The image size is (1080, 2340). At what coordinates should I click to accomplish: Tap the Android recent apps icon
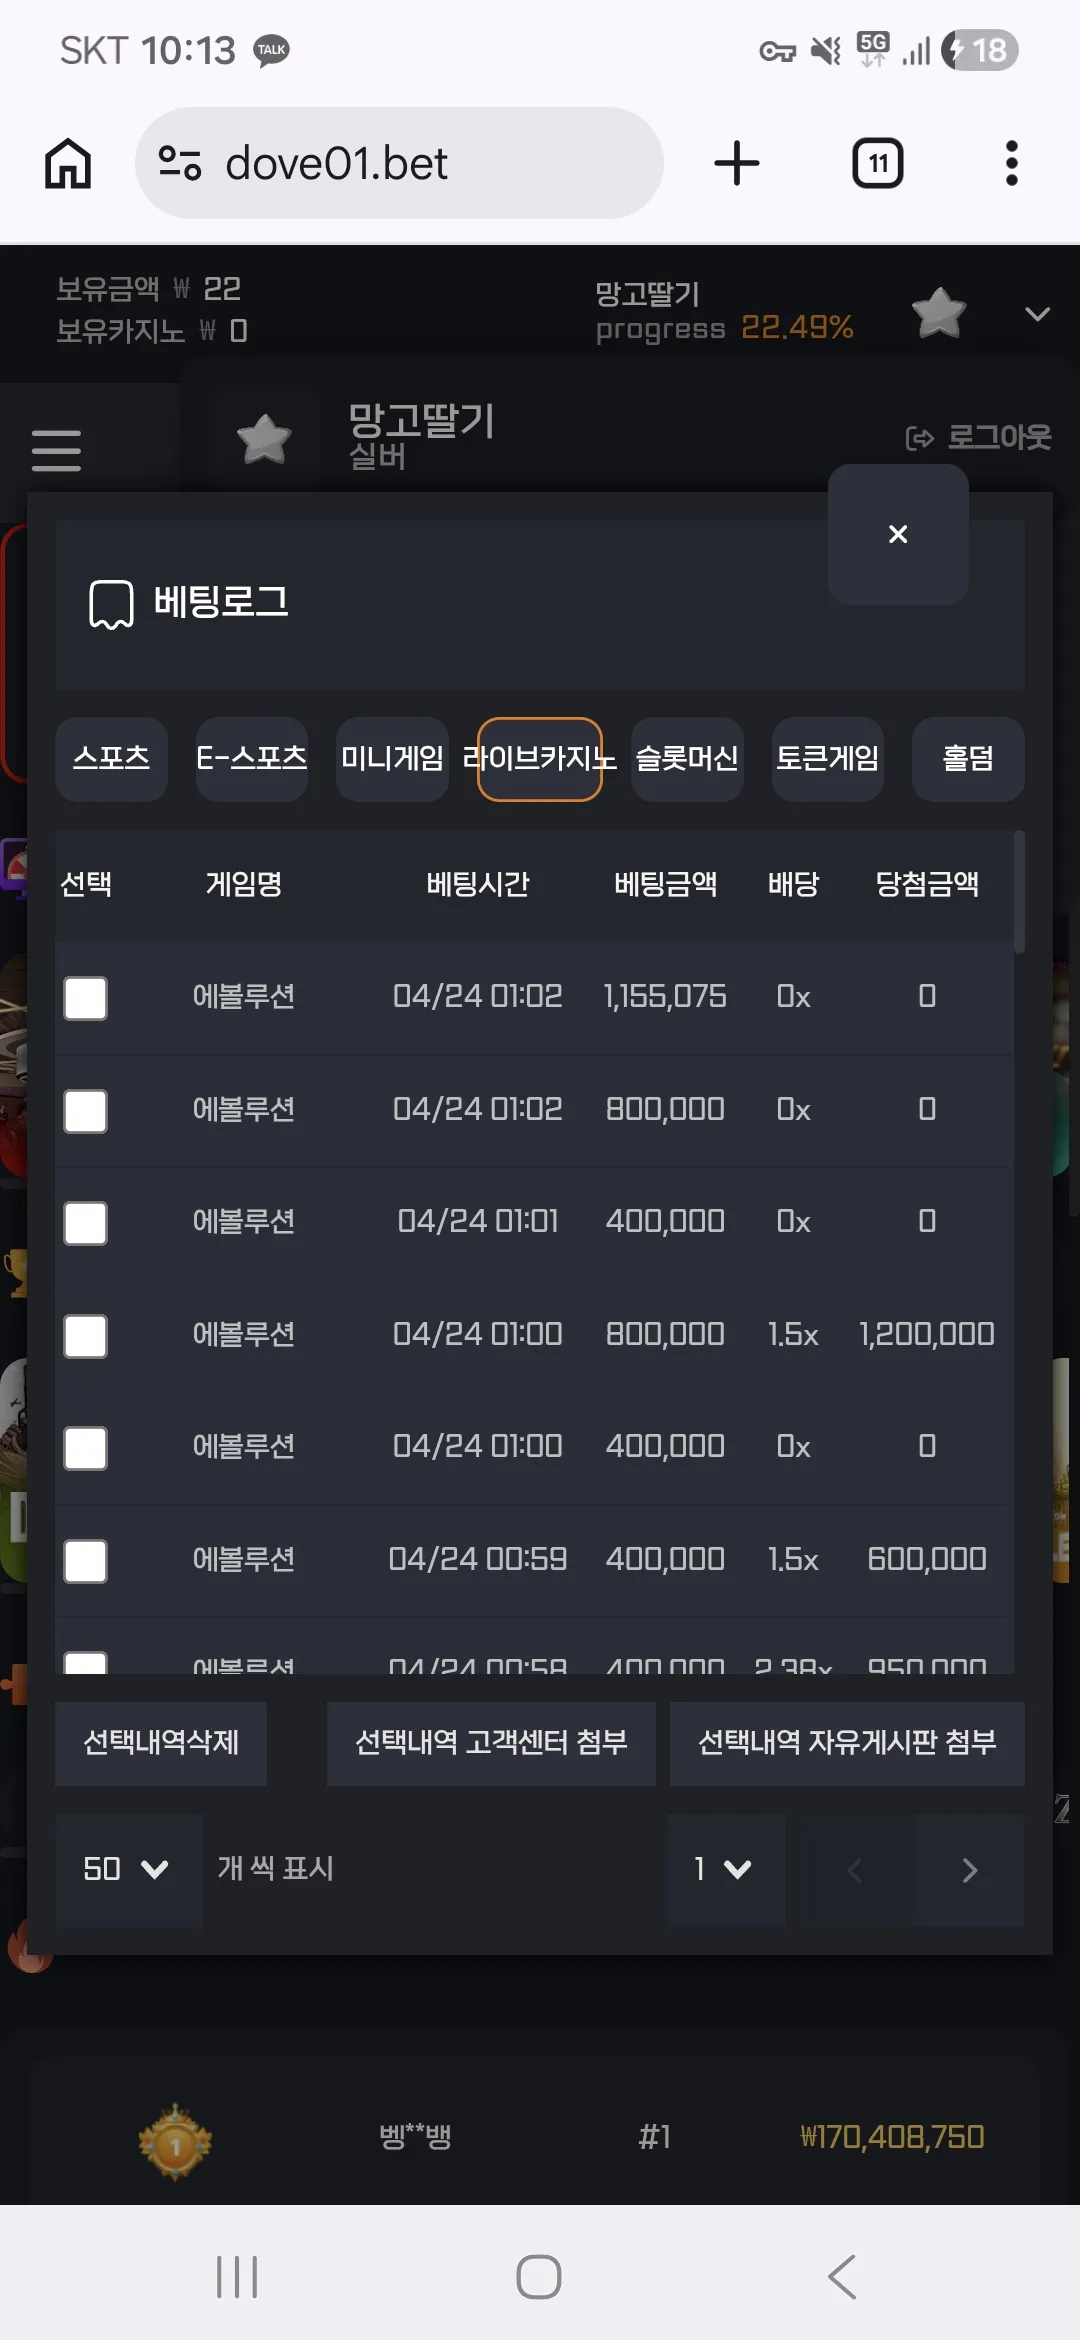(237, 2277)
